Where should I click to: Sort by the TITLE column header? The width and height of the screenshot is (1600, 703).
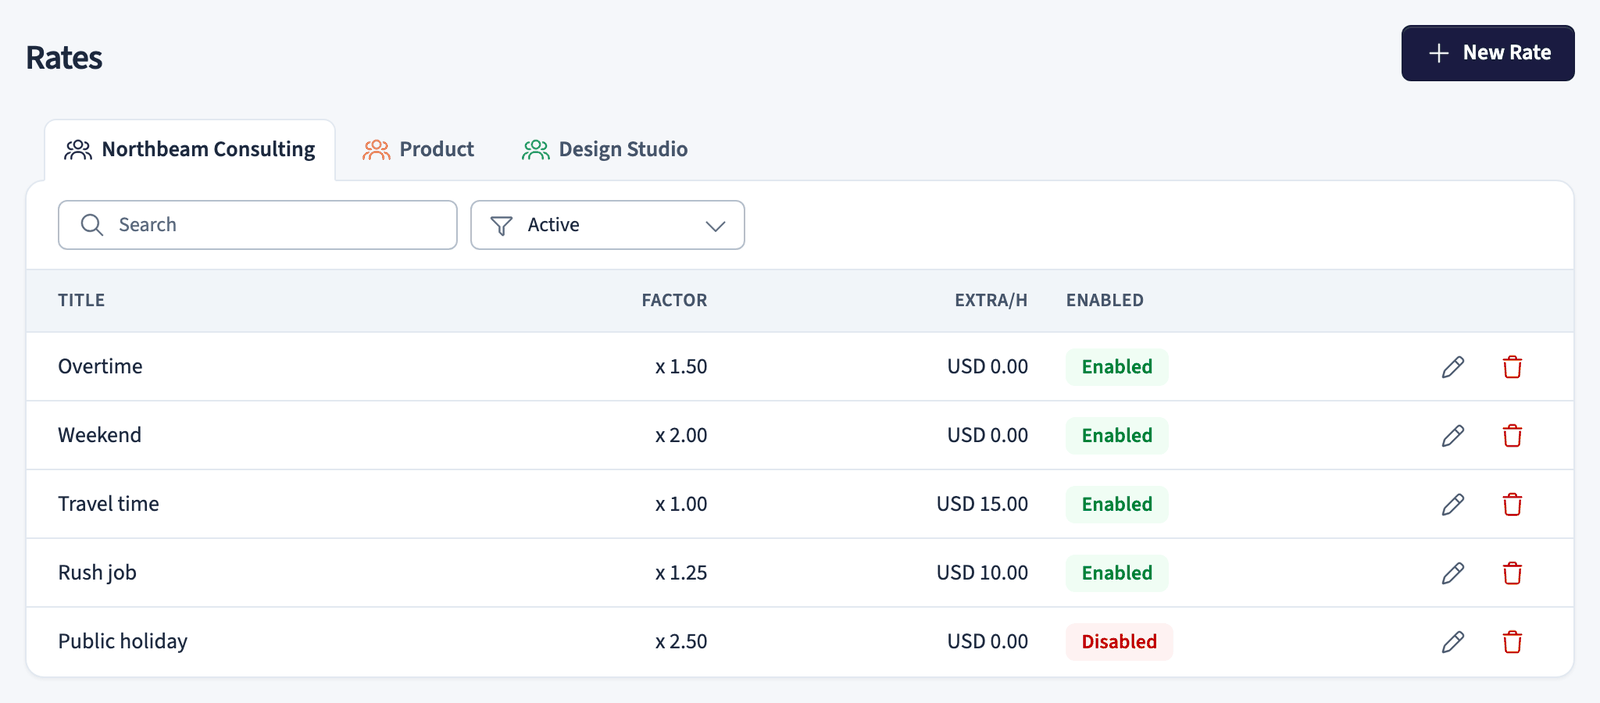click(x=81, y=300)
